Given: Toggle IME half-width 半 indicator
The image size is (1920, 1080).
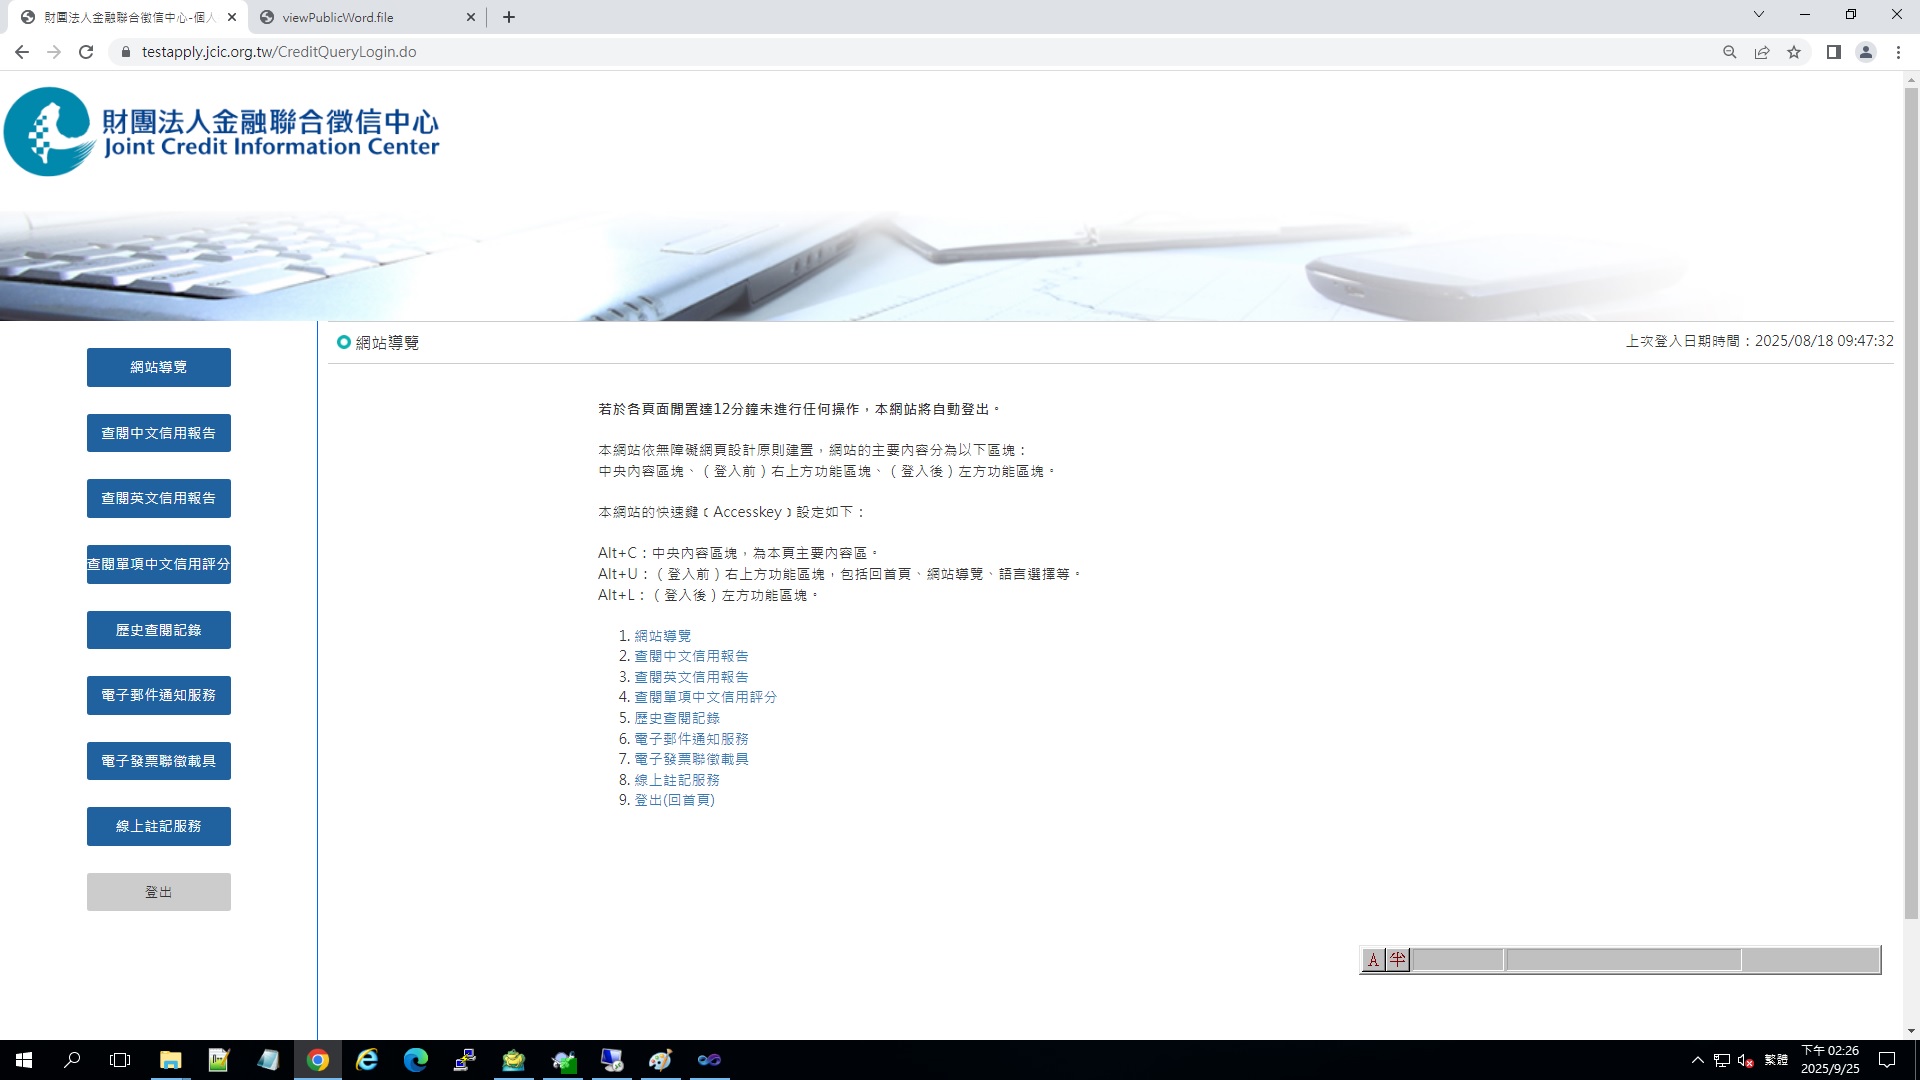Looking at the screenshot, I should (x=1397, y=960).
